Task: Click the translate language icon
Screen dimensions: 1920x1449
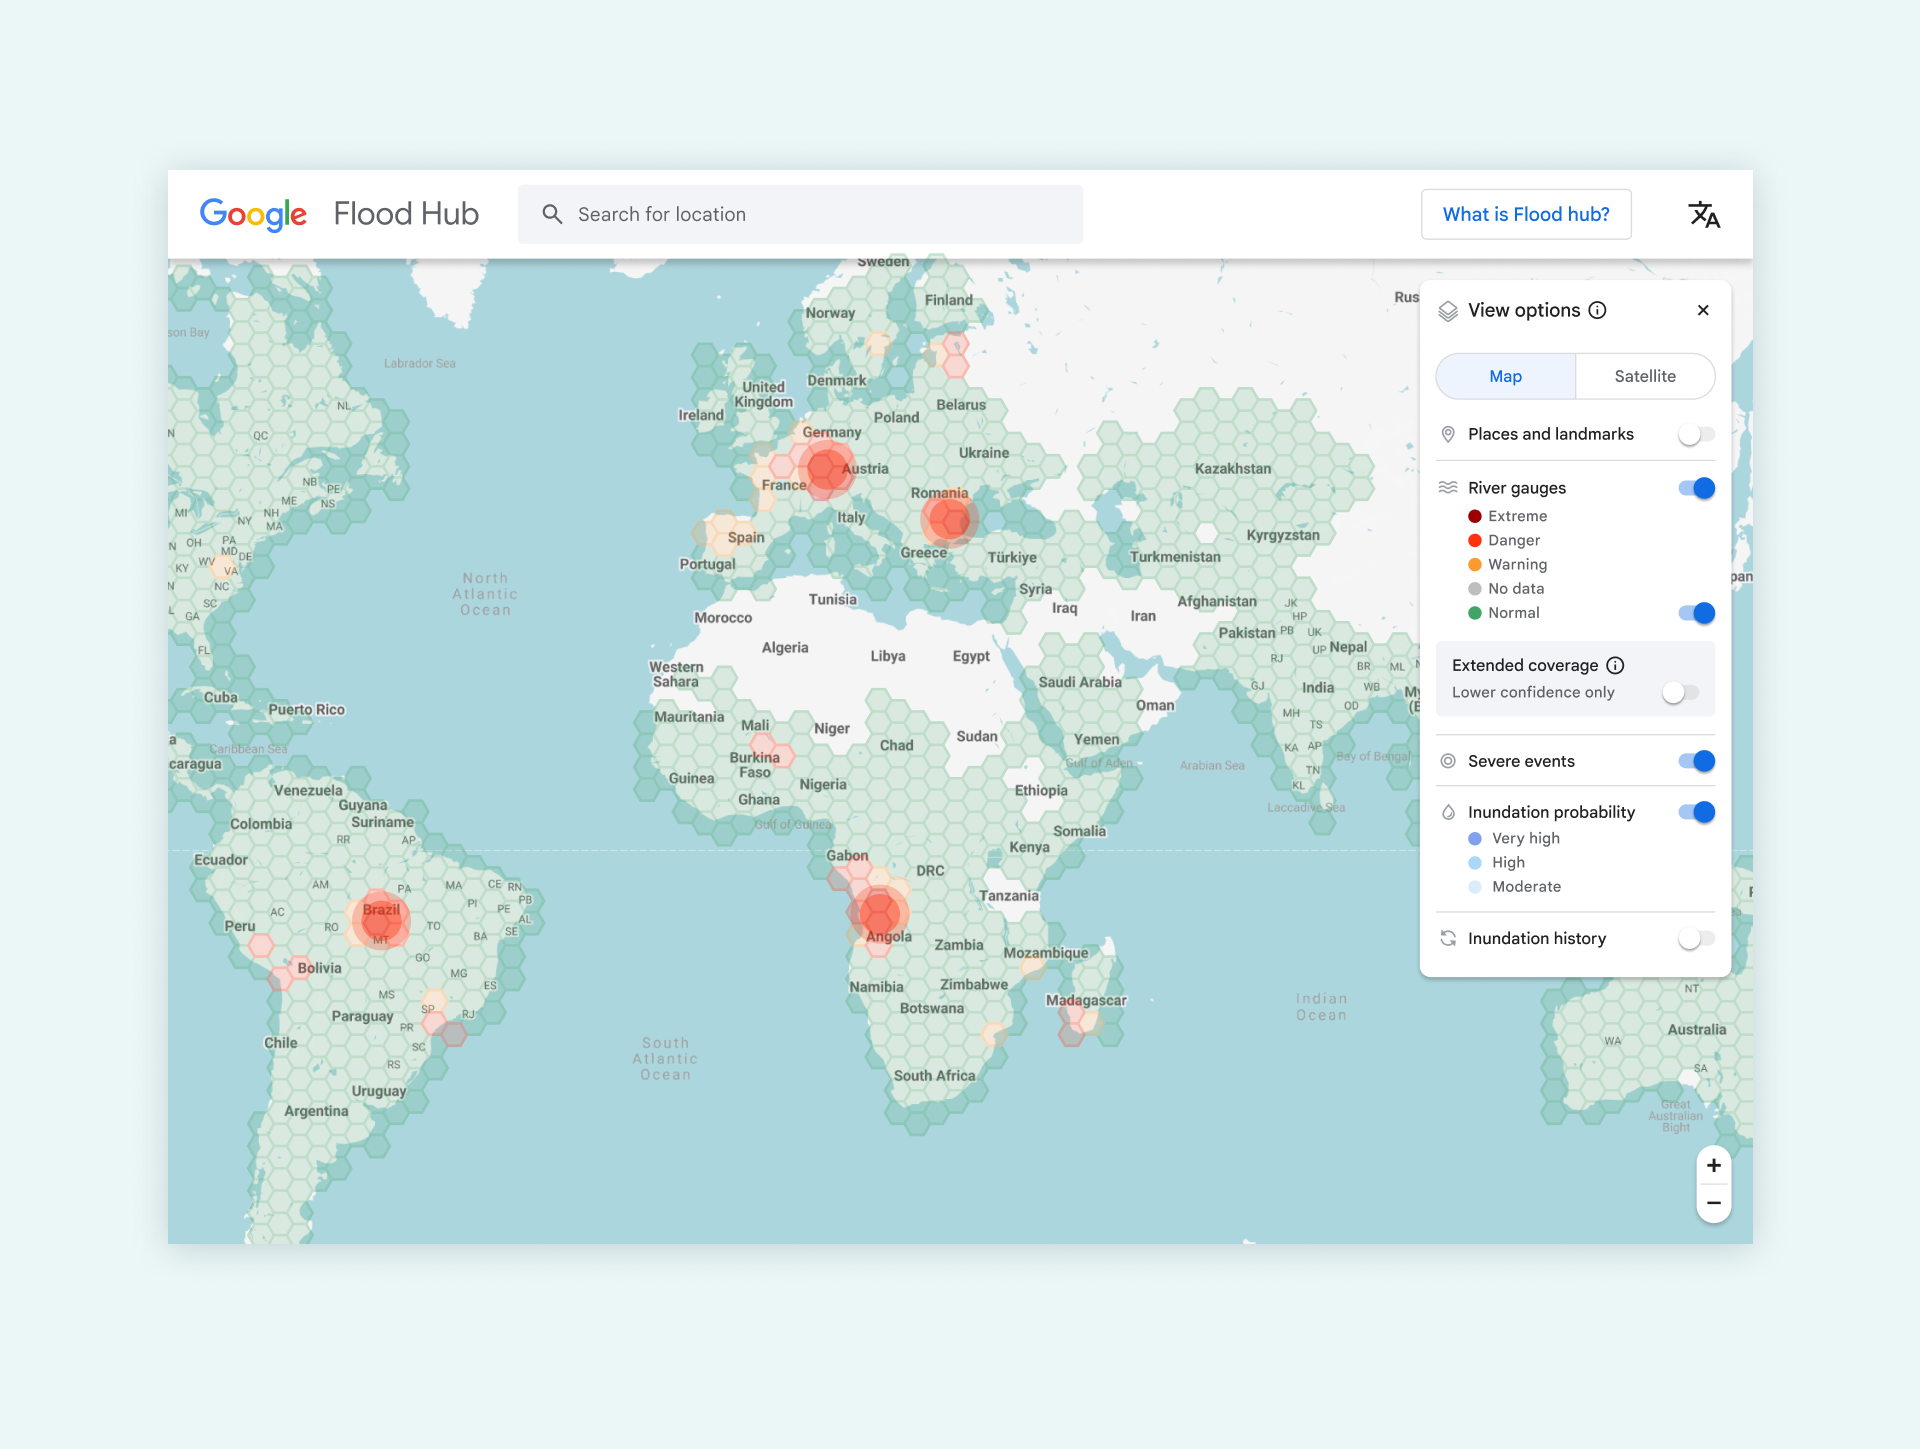Action: 1703,214
